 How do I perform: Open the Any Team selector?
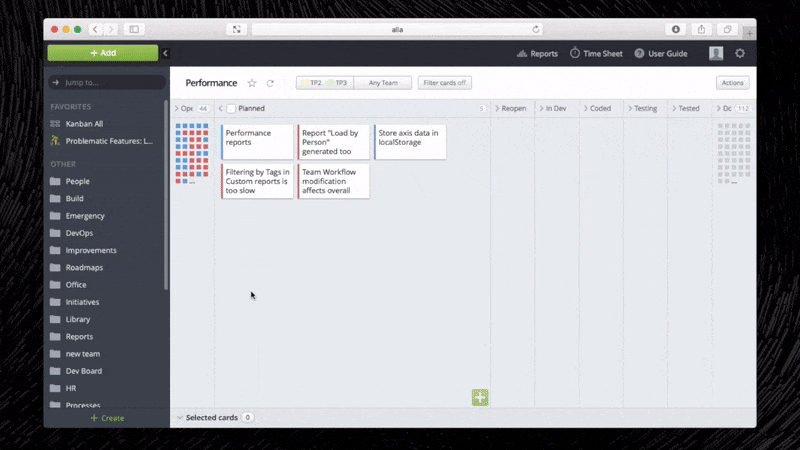coord(383,83)
